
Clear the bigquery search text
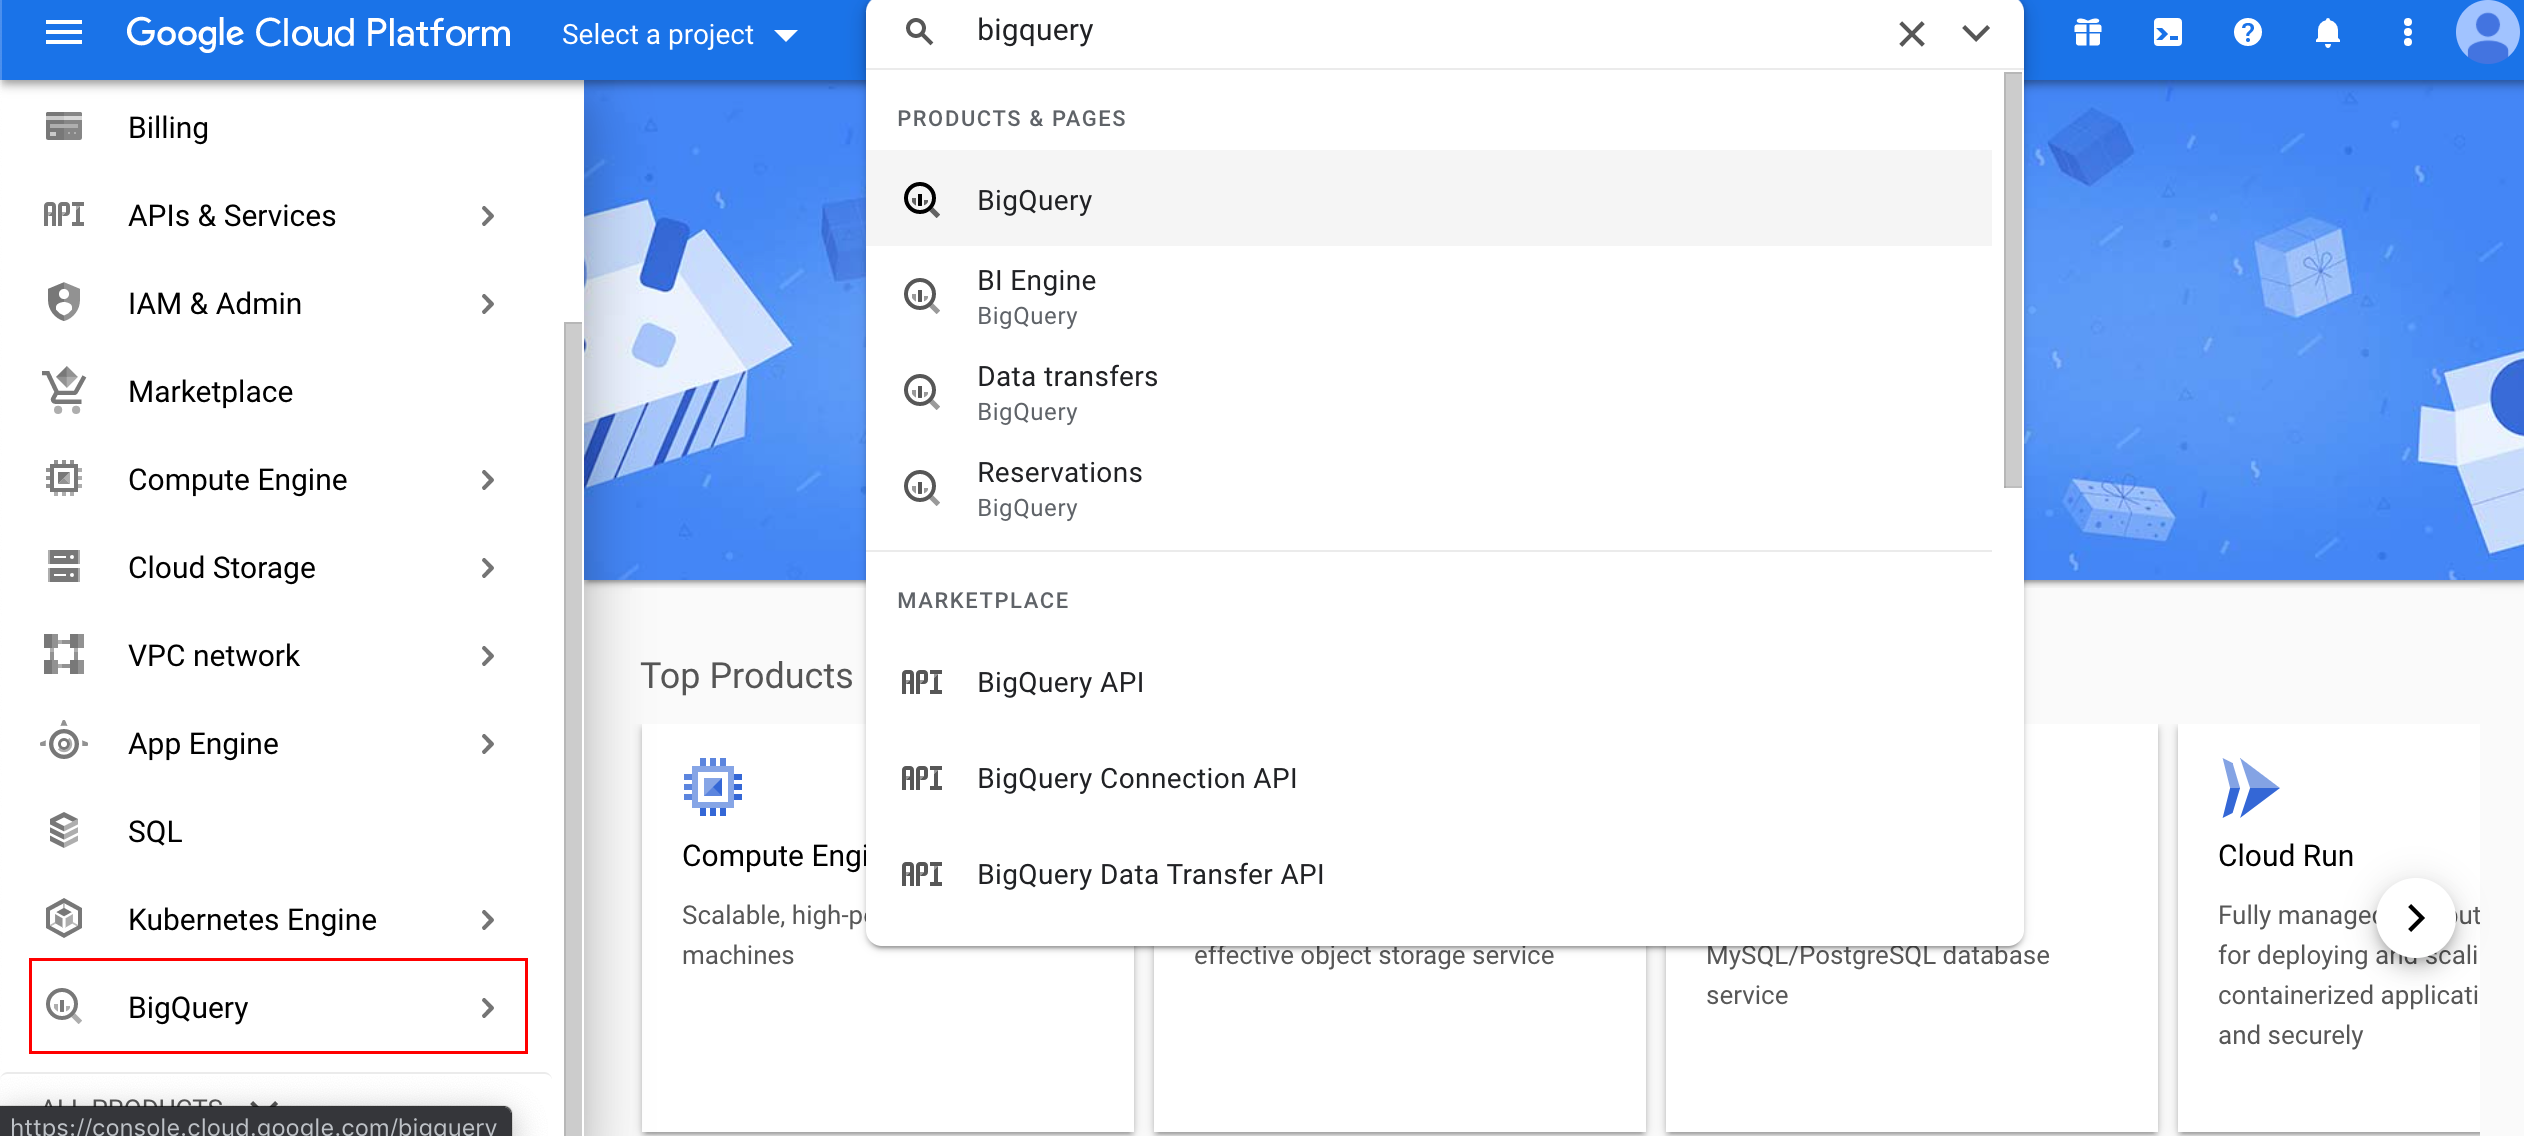click(x=1911, y=34)
